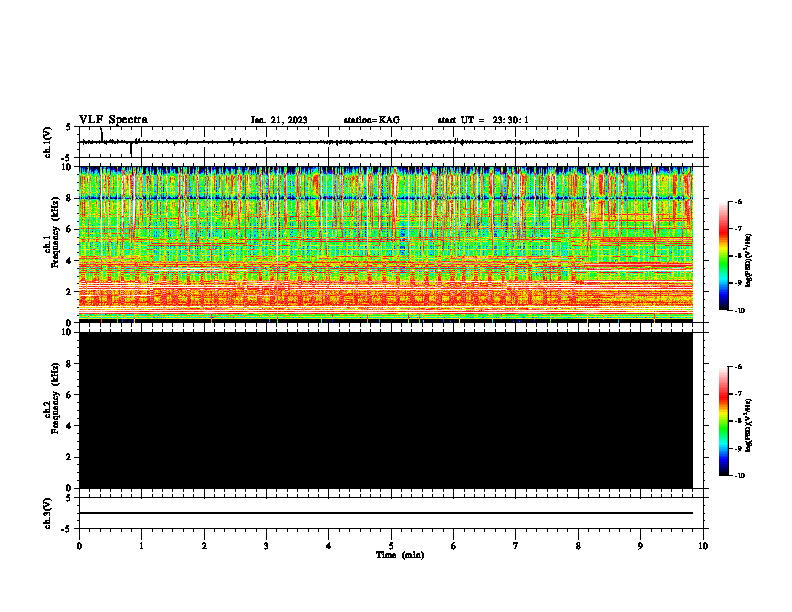This screenshot has height=612, width=792.
Task: Click time axis tick label '3'
Action: (x=266, y=546)
